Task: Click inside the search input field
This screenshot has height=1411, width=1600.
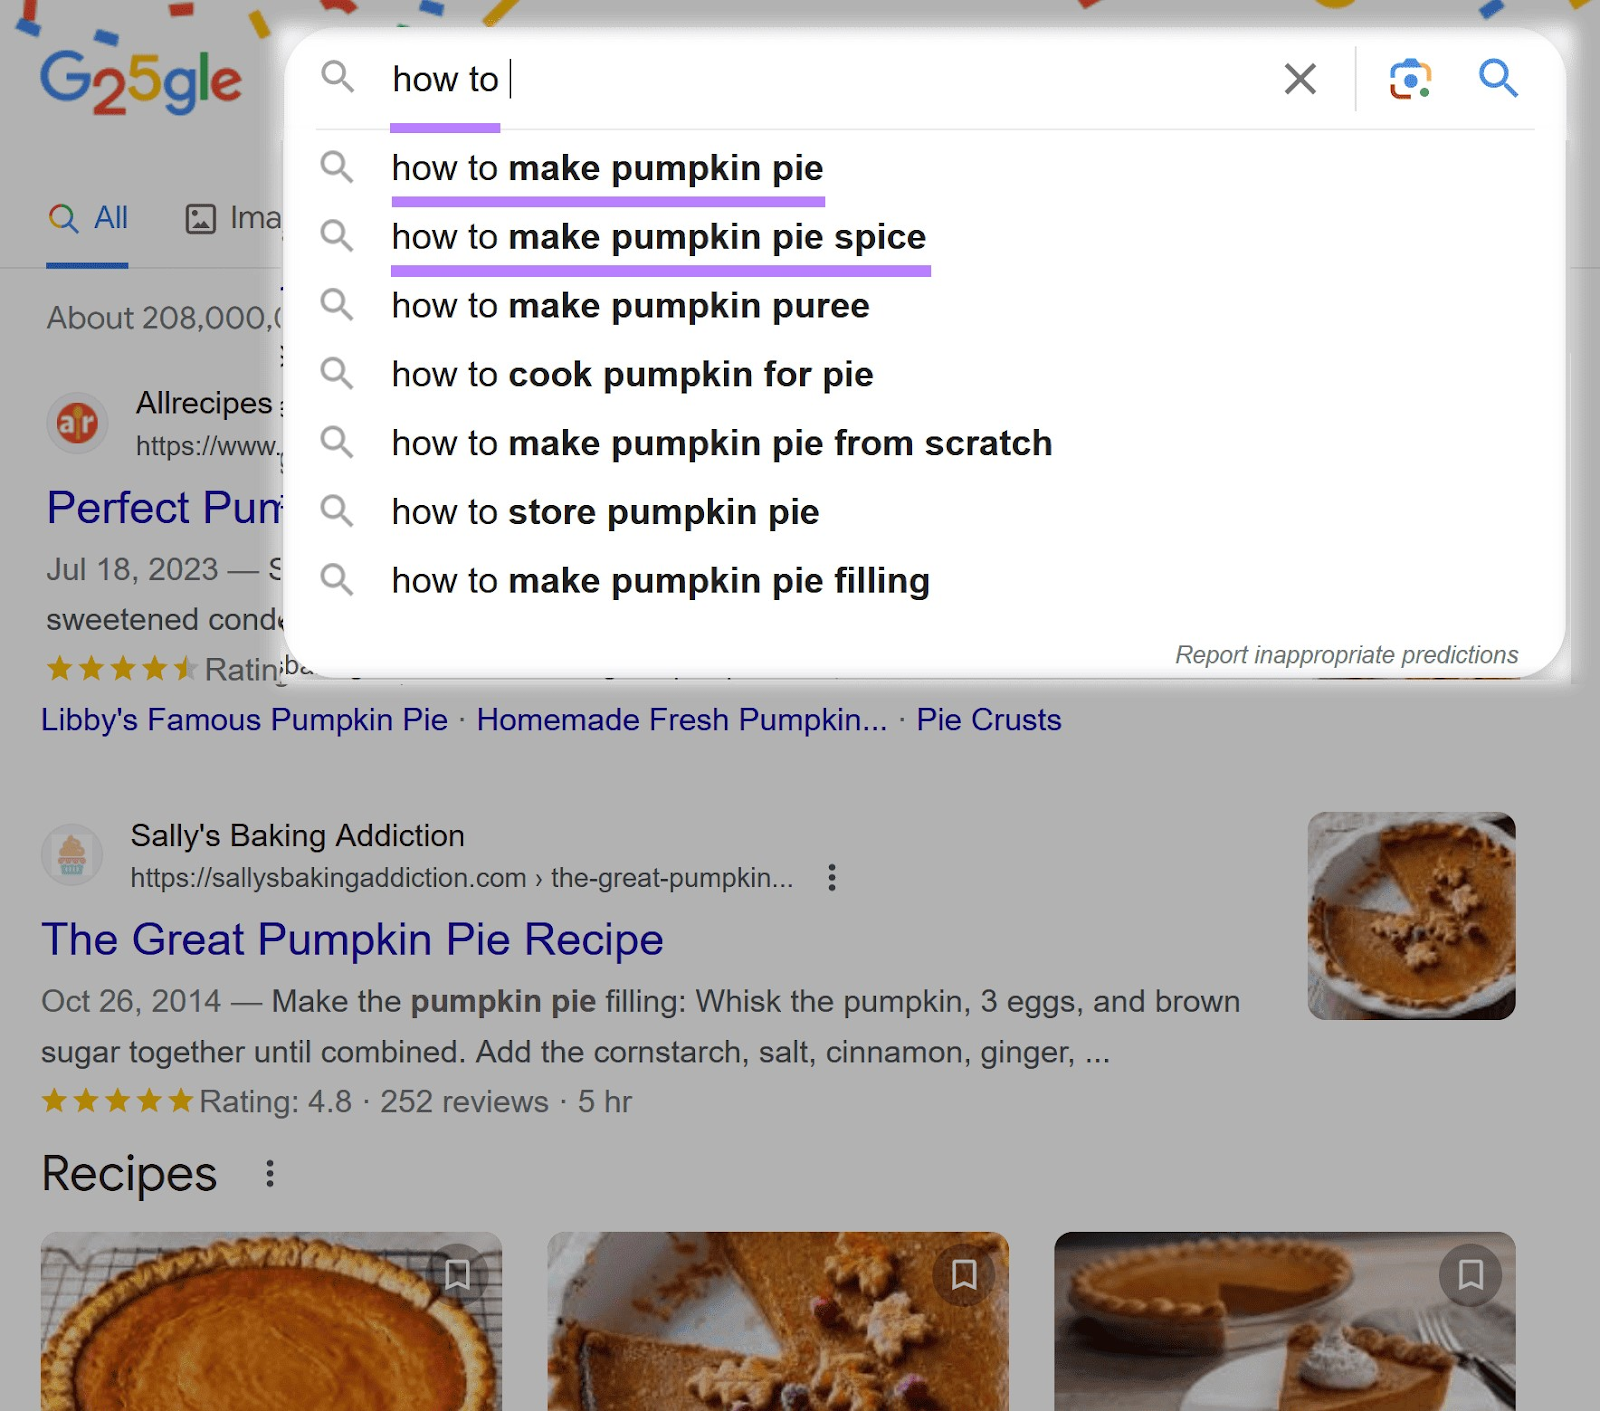Action: coord(700,79)
